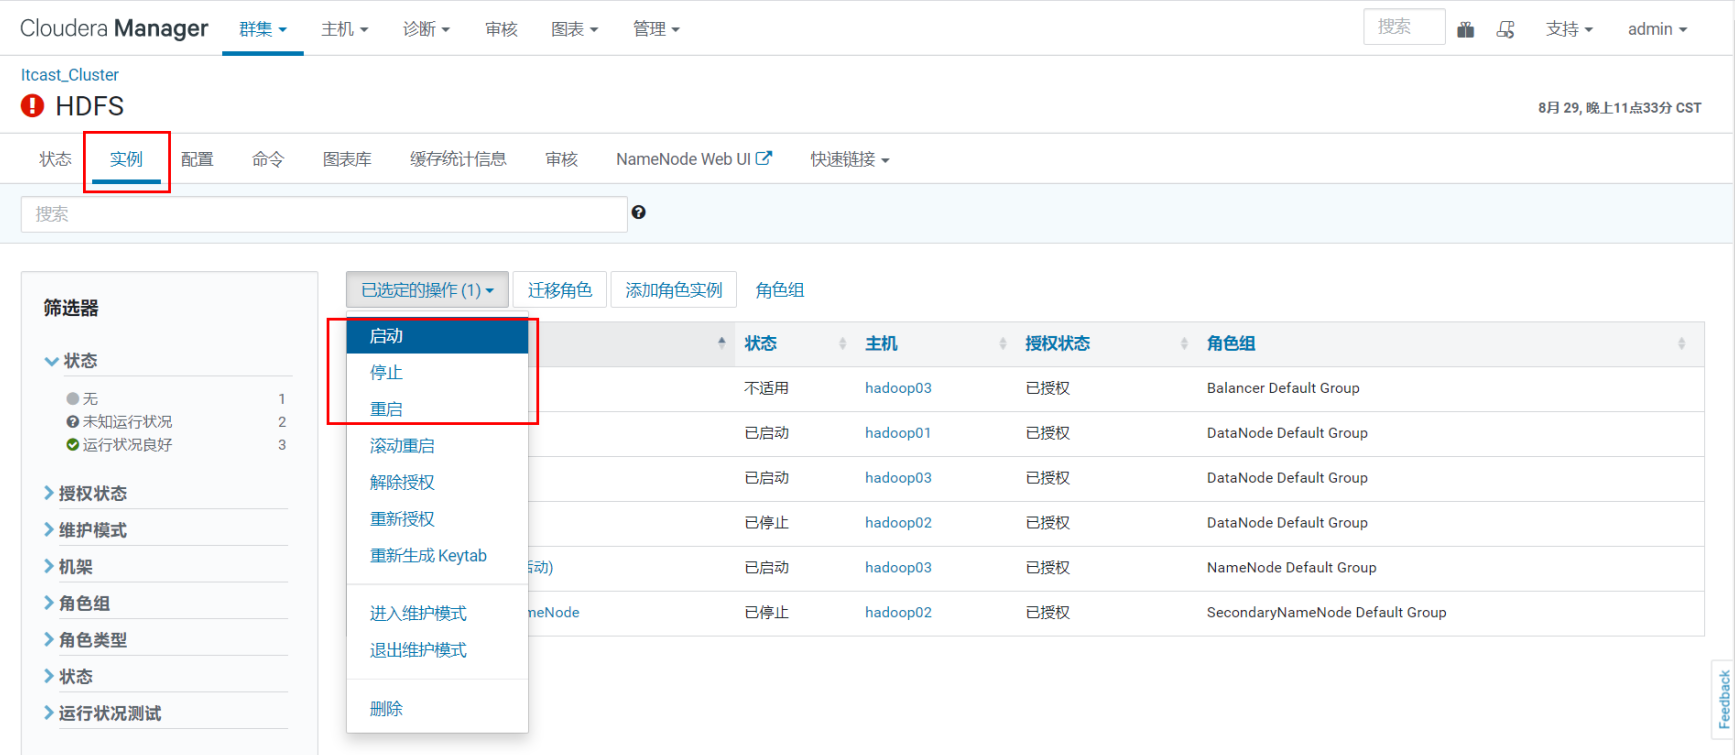The width and height of the screenshot is (1735, 755).
Task: Open hadoop02 link in SecondaryNameNode row
Action: click(x=898, y=612)
